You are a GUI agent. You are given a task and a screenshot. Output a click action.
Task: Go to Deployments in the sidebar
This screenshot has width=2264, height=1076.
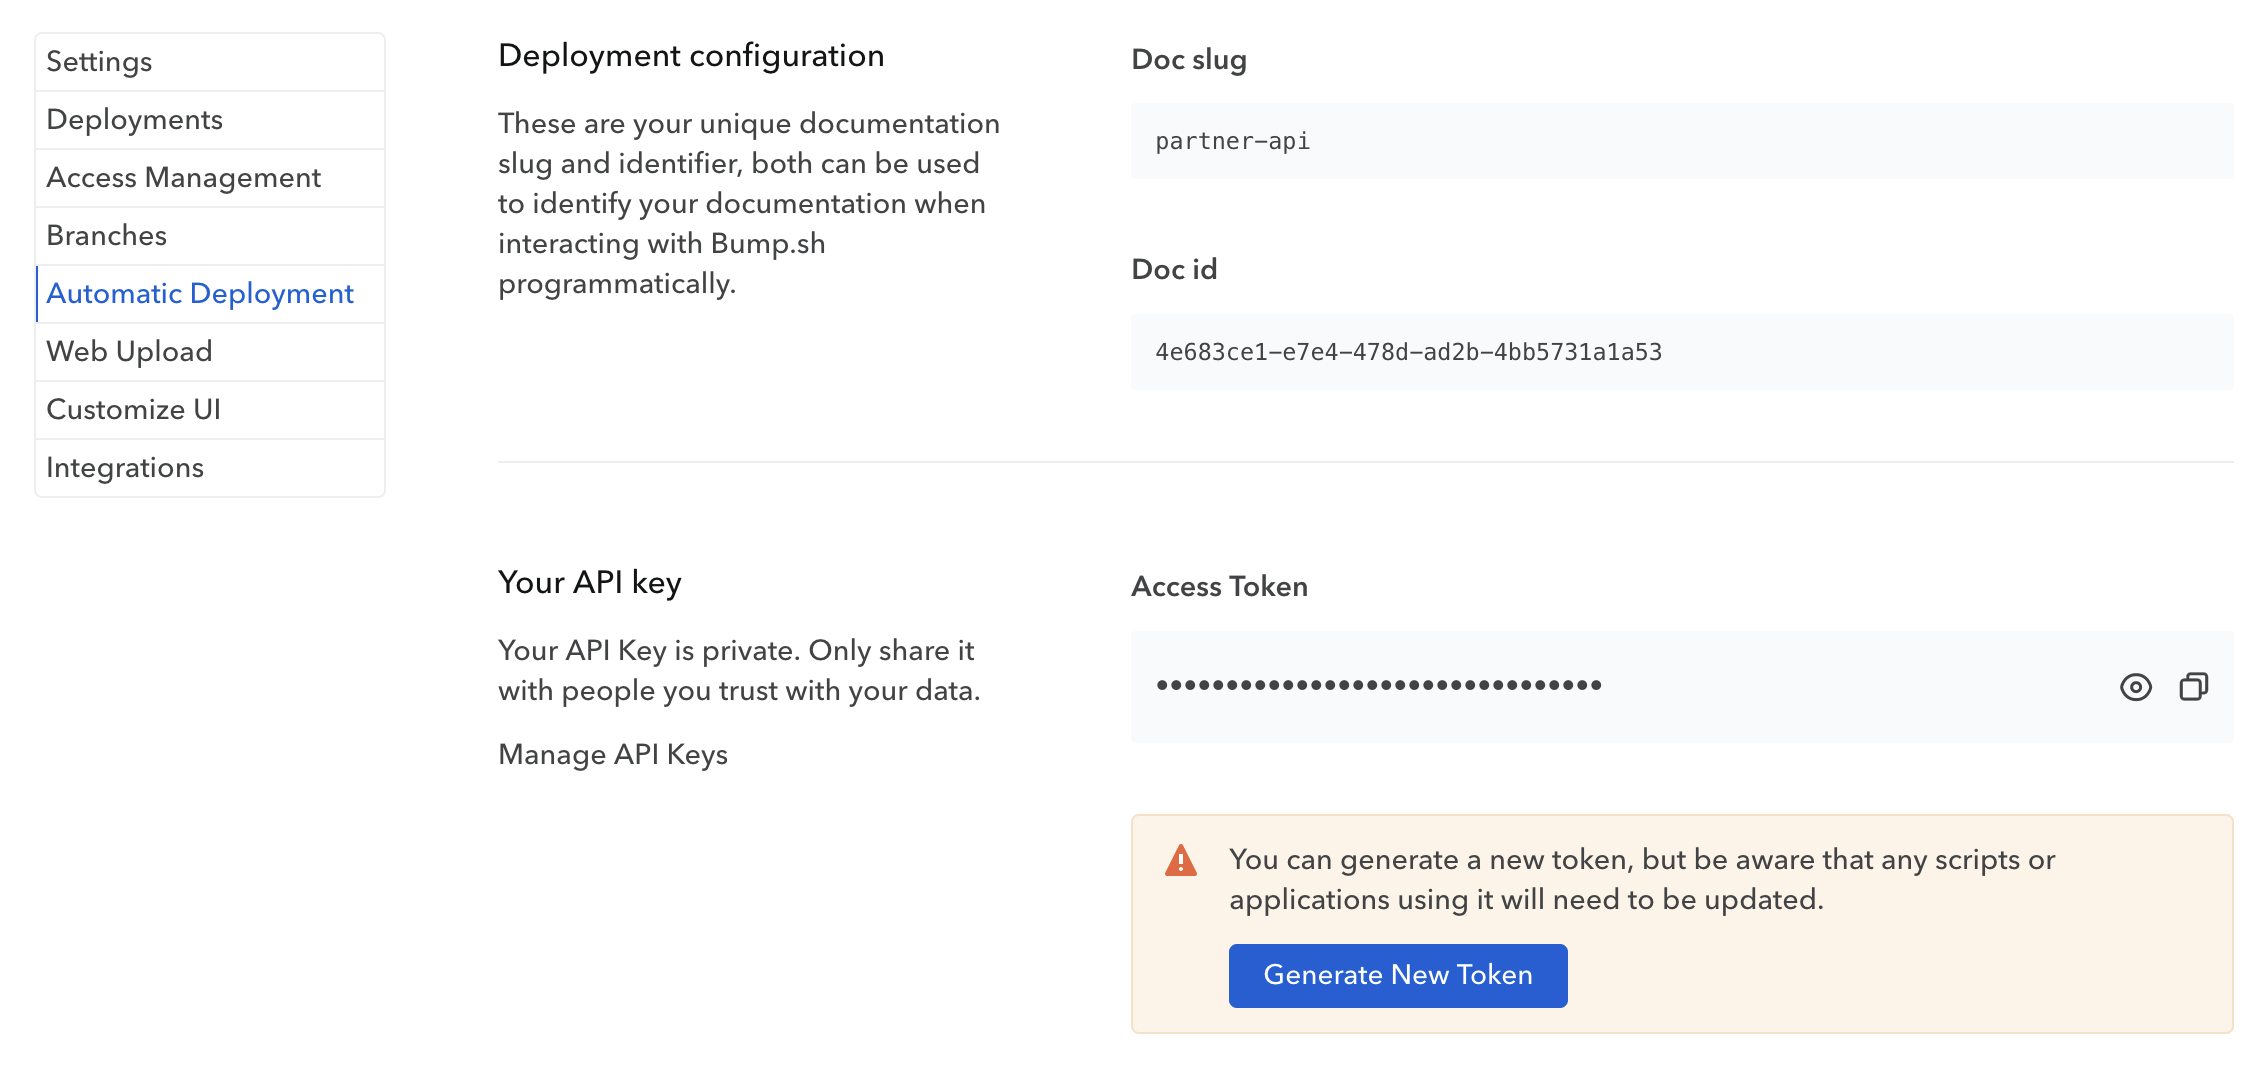click(134, 120)
